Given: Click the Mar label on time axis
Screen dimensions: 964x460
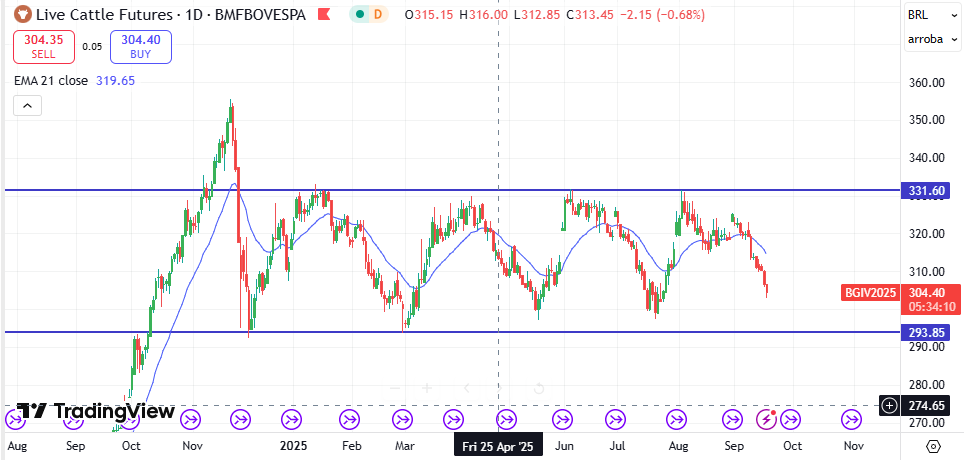Looking at the screenshot, I should point(403,446).
